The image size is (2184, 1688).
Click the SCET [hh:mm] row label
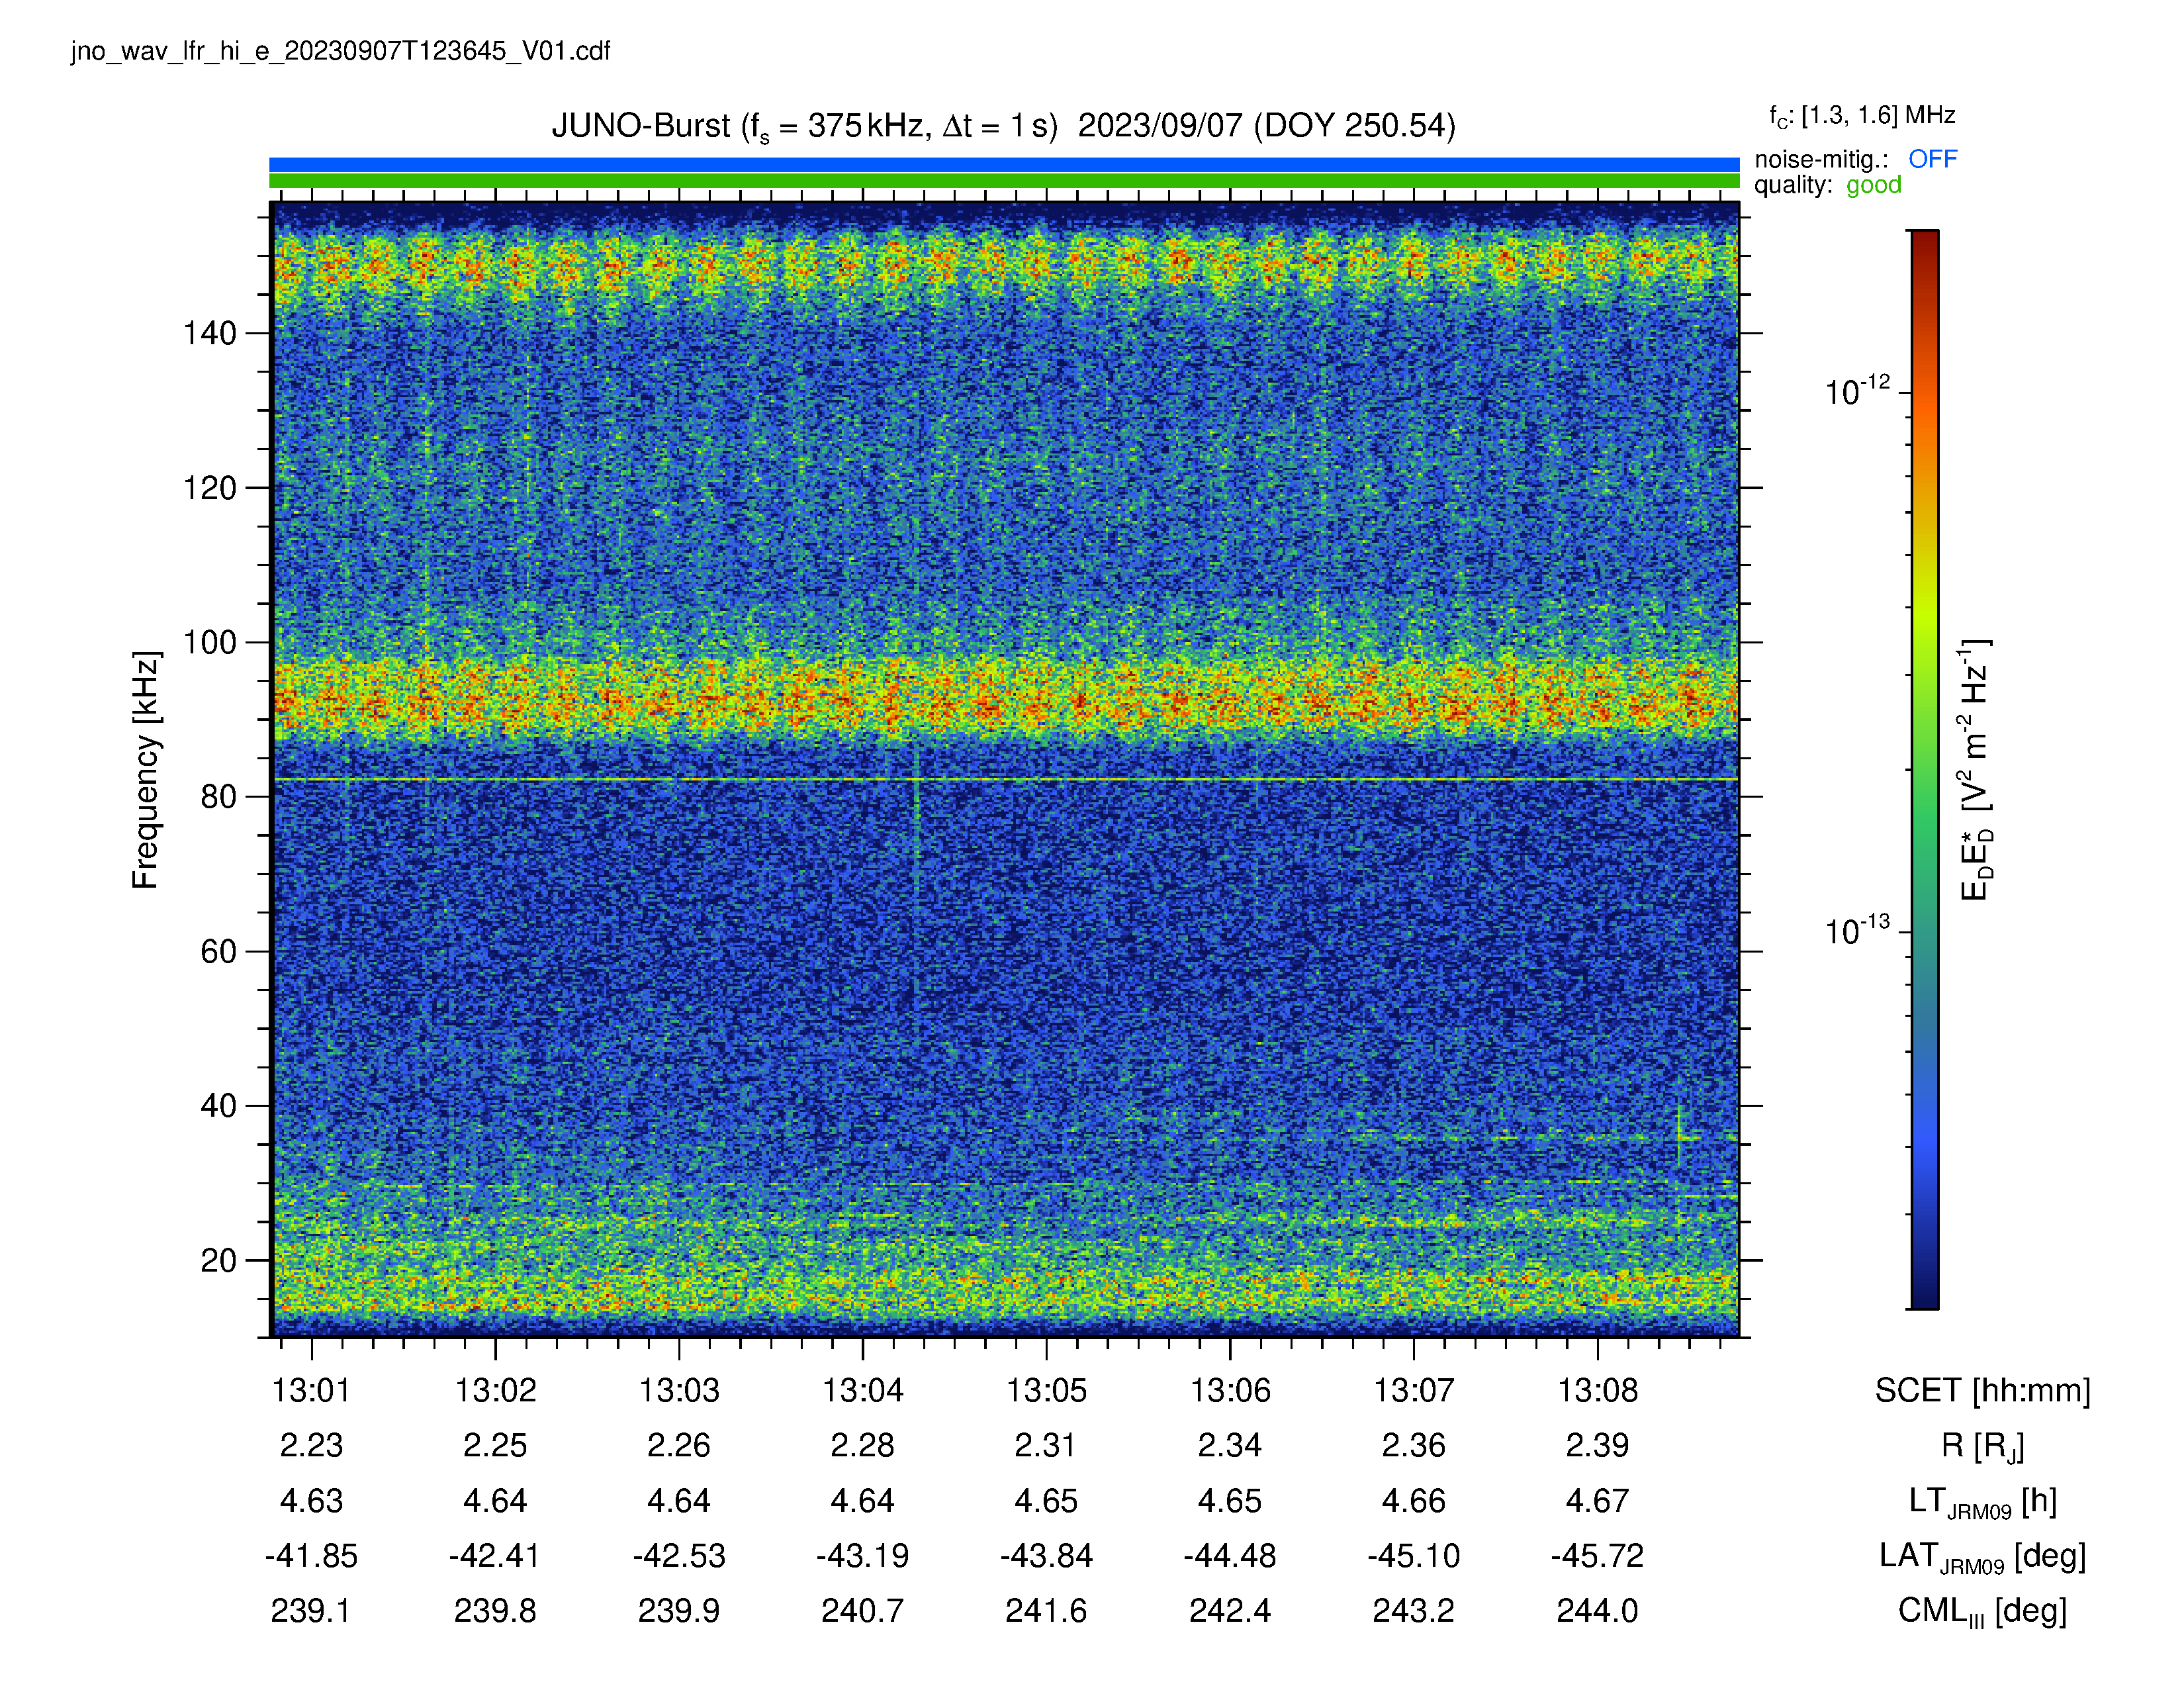click(x=1982, y=1391)
